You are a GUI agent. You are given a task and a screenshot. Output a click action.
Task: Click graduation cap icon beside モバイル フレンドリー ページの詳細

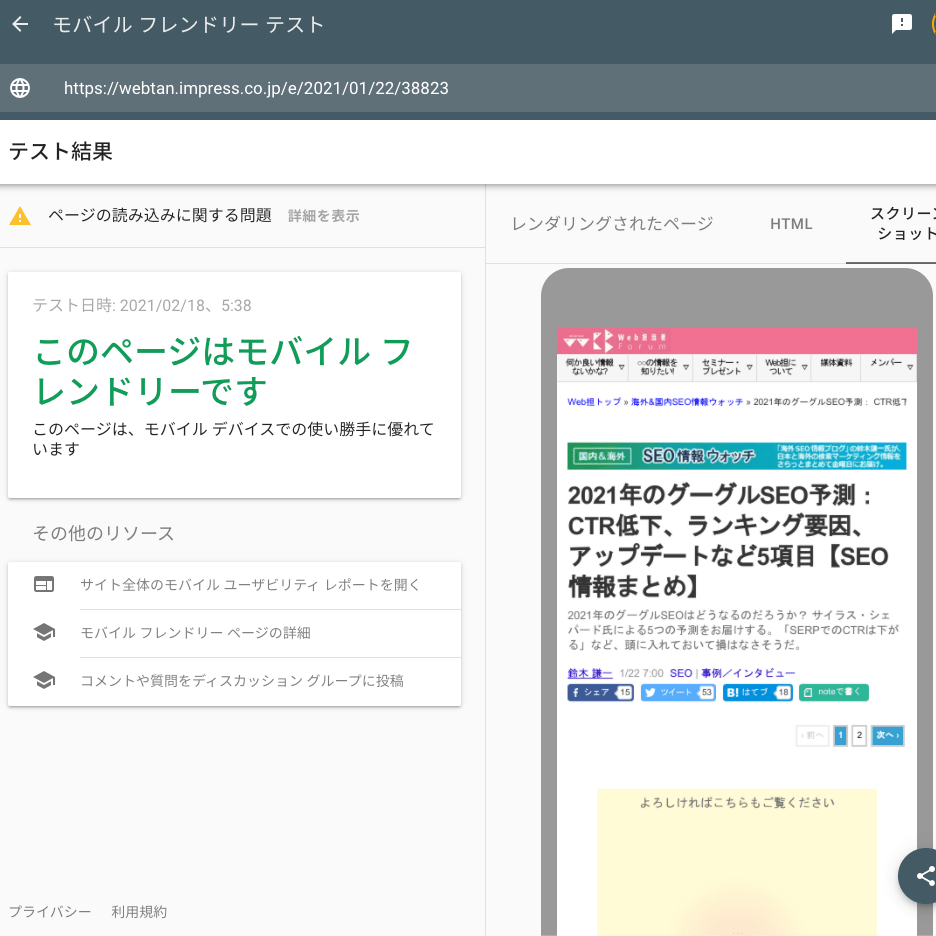[44, 633]
